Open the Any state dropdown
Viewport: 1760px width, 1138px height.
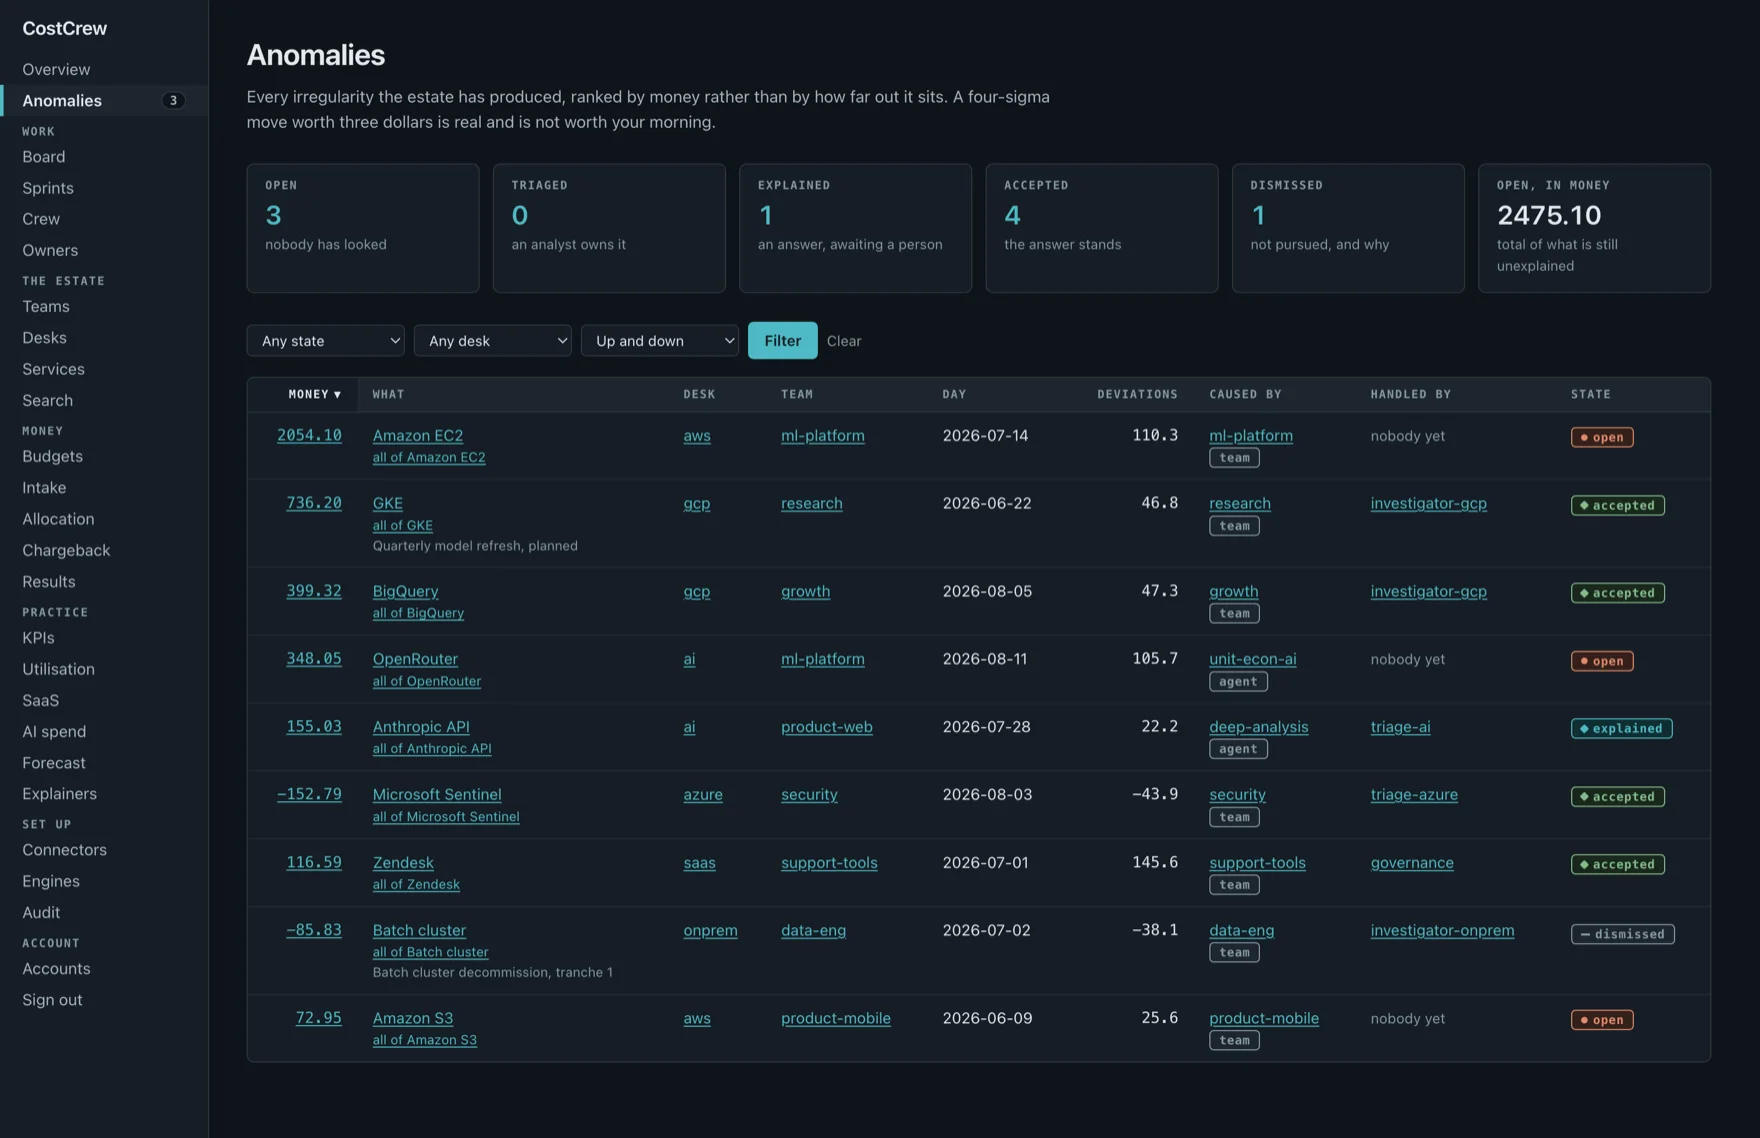tap(325, 340)
